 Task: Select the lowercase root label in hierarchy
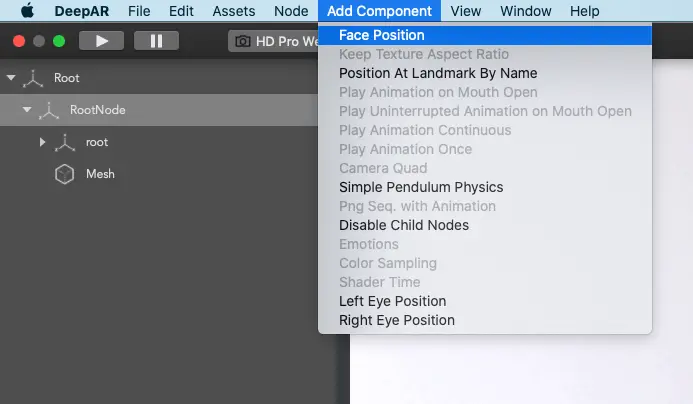97,142
